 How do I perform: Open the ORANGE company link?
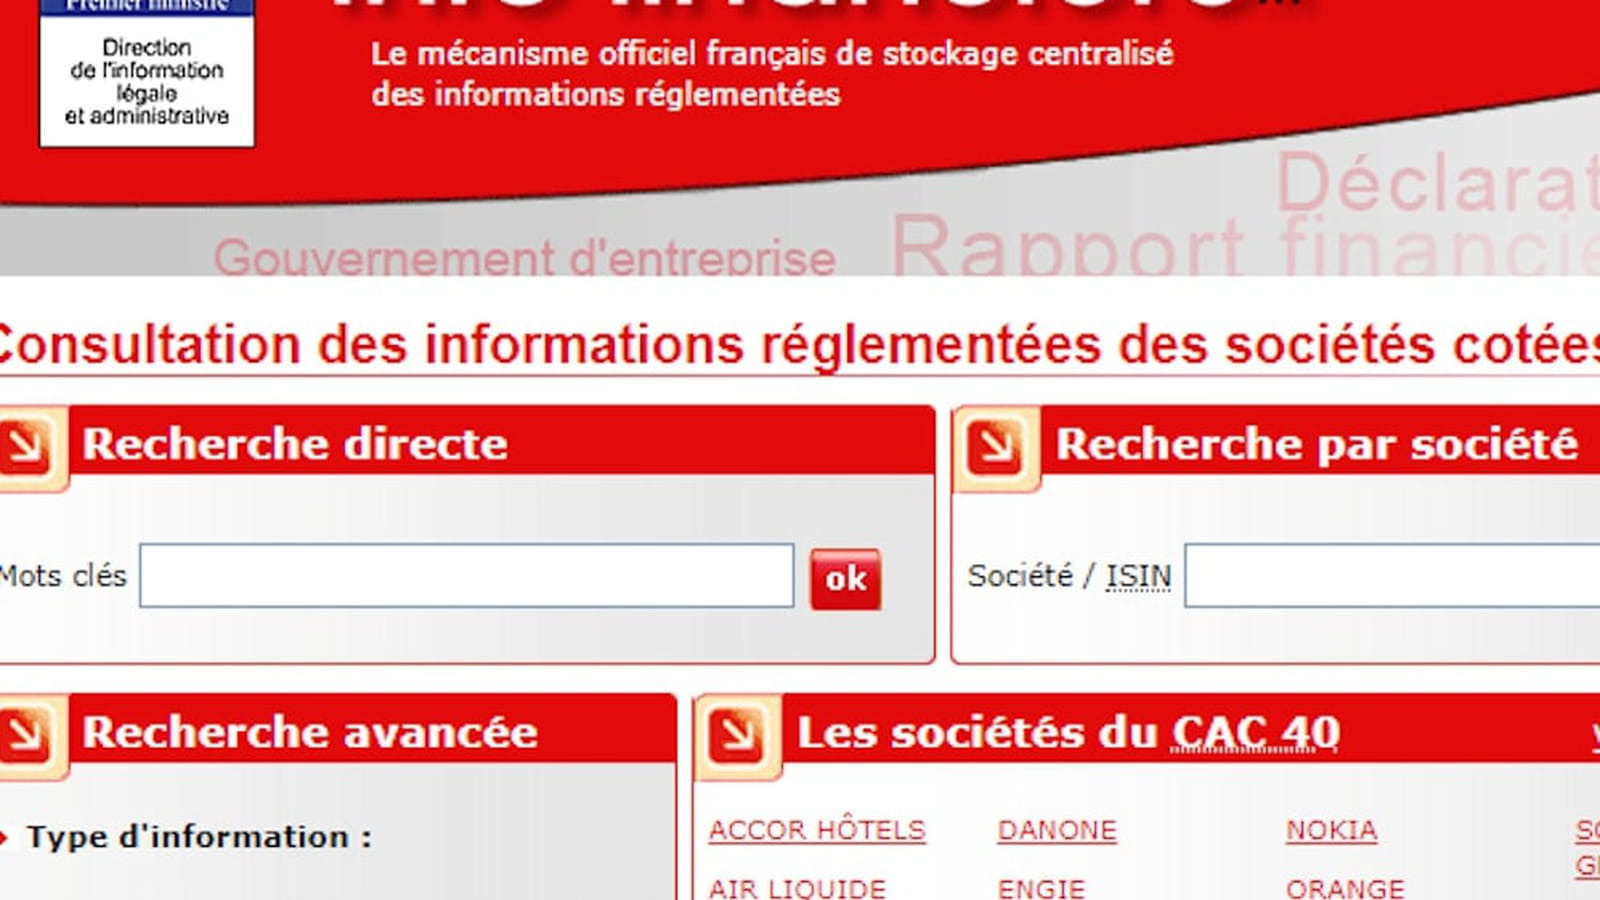pyautogui.click(x=1345, y=887)
